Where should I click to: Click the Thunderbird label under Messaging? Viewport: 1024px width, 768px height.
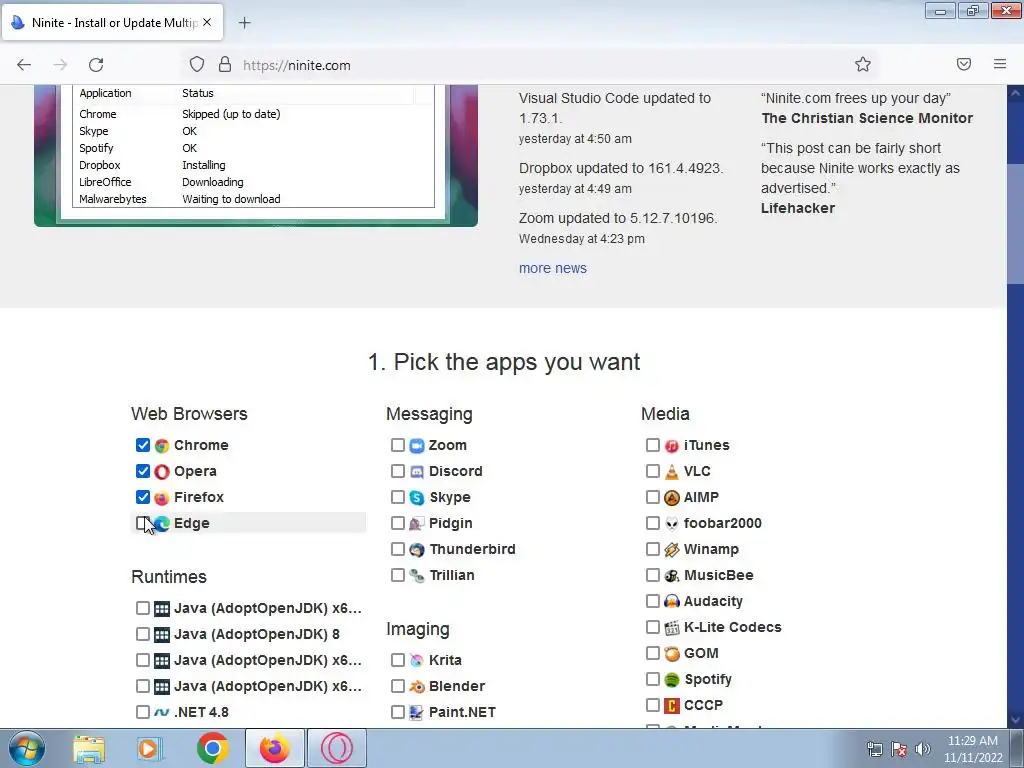(x=472, y=549)
